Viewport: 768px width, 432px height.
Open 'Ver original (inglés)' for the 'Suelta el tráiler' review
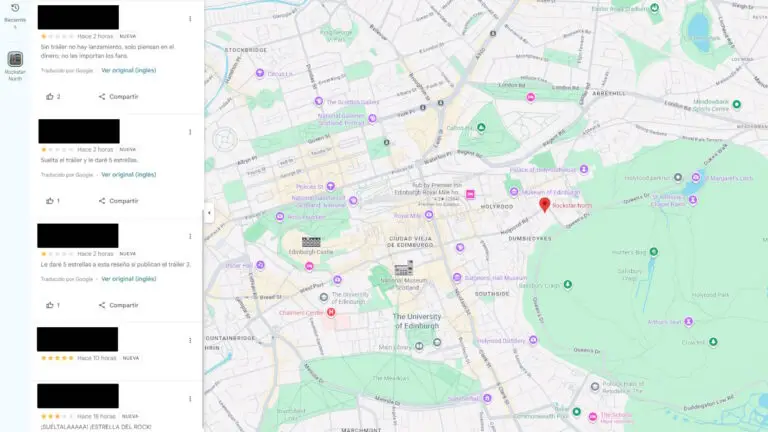tap(129, 174)
